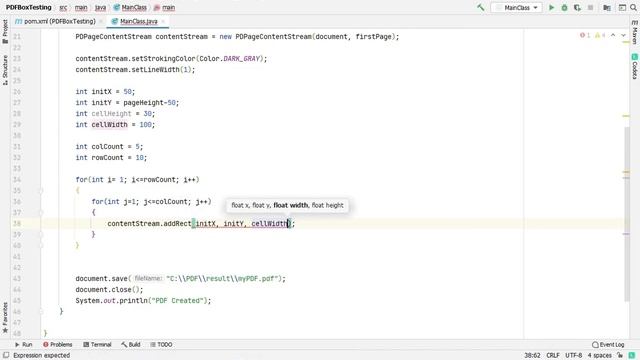Open the TODO tool window tab
The width and height of the screenshot is (640, 360).
tap(161, 344)
